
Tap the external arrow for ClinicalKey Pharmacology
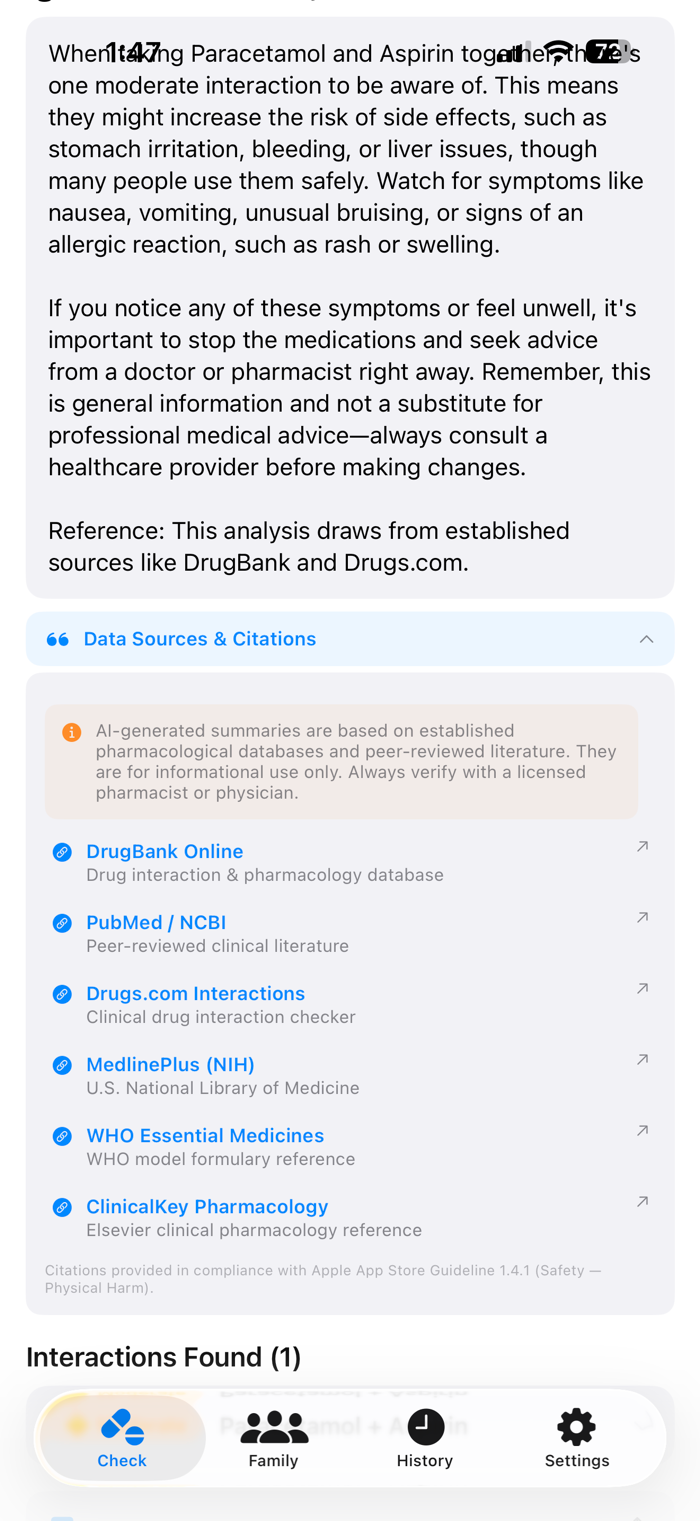pyautogui.click(x=643, y=1201)
